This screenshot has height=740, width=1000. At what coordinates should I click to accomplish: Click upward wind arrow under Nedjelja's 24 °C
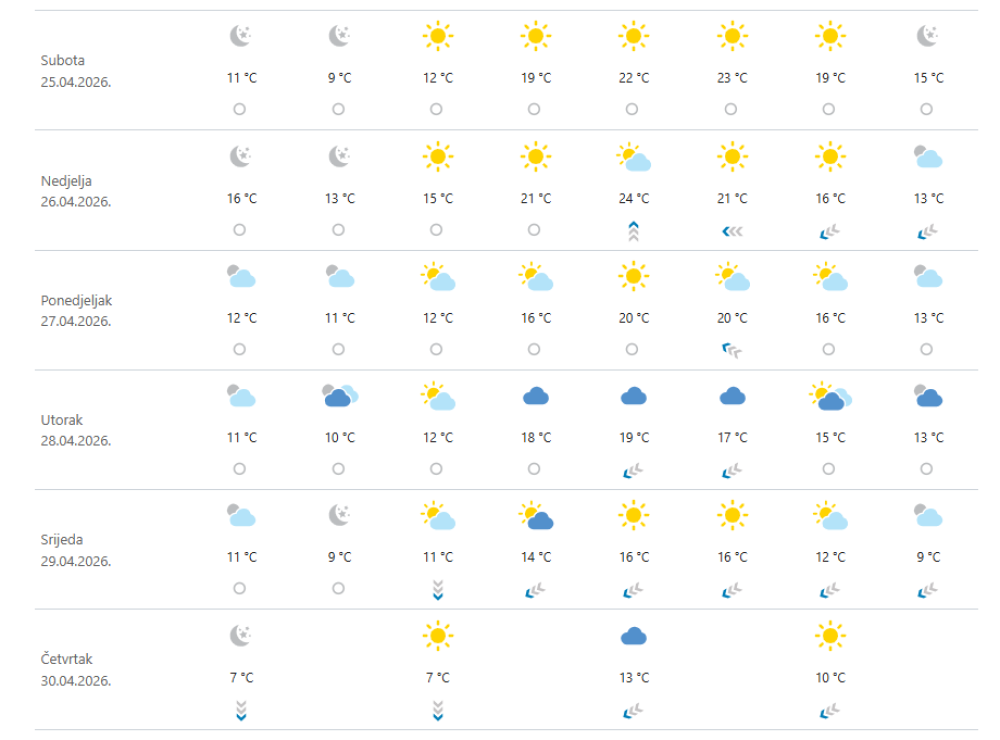pyautogui.click(x=633, y=232)
